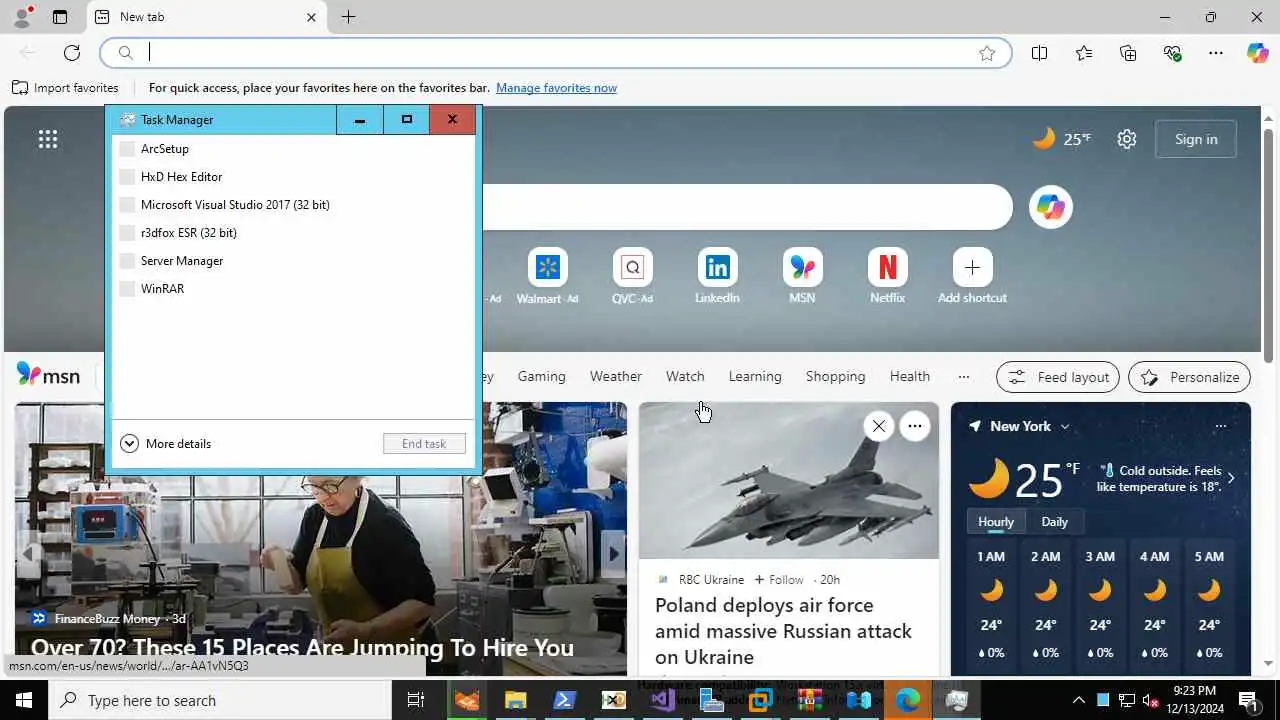
Task: Open Edge Collections icon
Action: pos(1128,53)
